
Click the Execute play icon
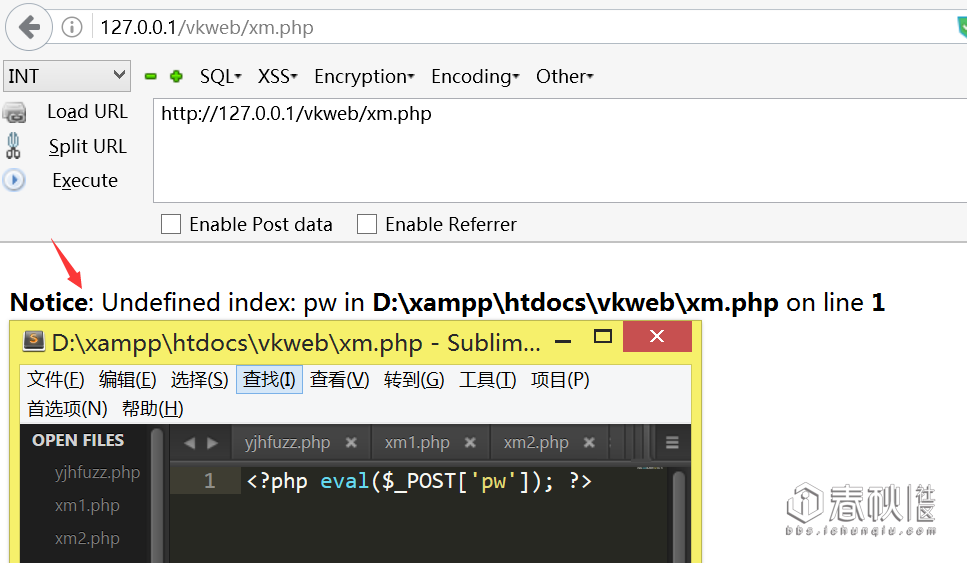14,181
